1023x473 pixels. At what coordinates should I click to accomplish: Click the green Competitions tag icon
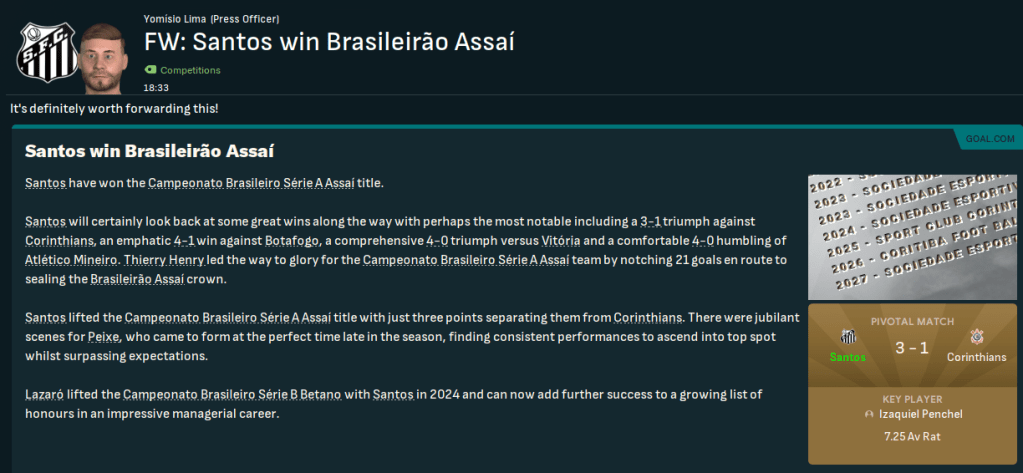[x=150, y=70]
